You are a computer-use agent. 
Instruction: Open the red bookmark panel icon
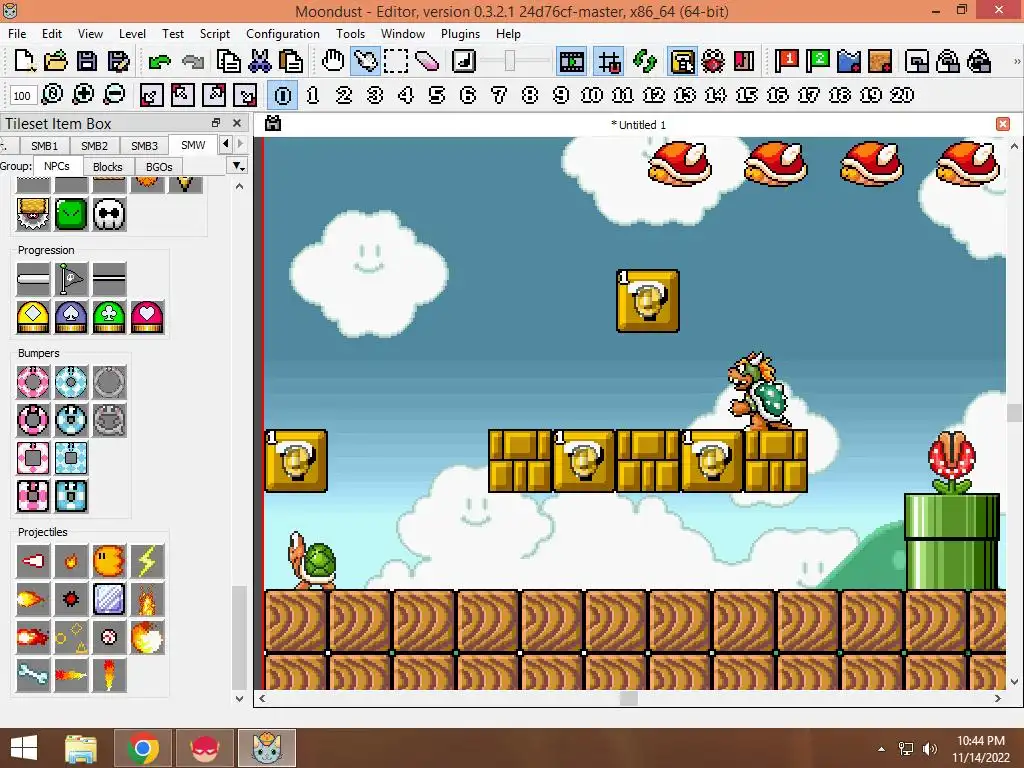744,61
